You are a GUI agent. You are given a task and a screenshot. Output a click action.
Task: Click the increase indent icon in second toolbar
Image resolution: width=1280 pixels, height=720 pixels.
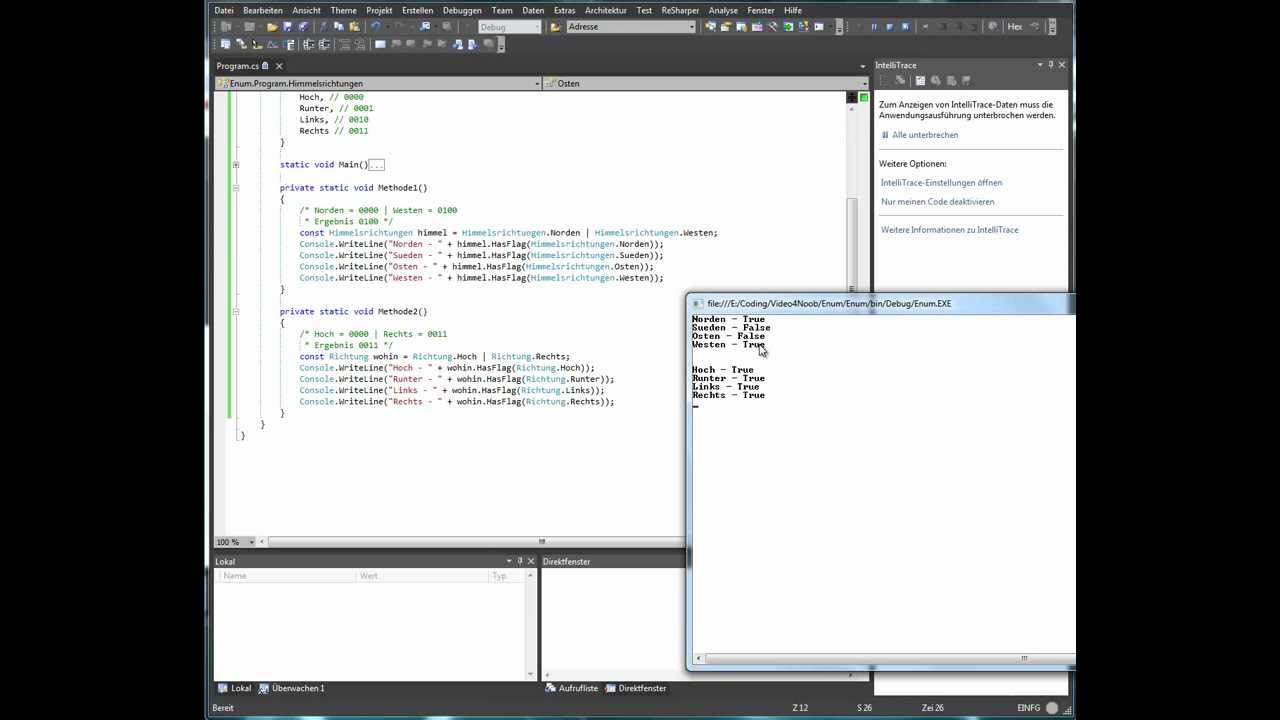point(325,44)
